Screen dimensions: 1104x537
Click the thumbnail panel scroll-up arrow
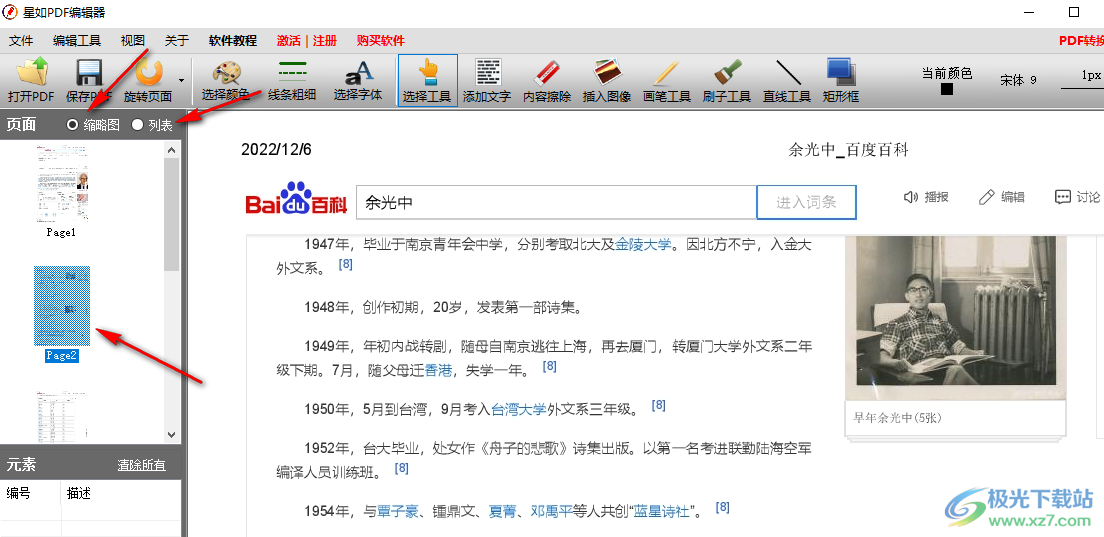[x=172, y=149]
